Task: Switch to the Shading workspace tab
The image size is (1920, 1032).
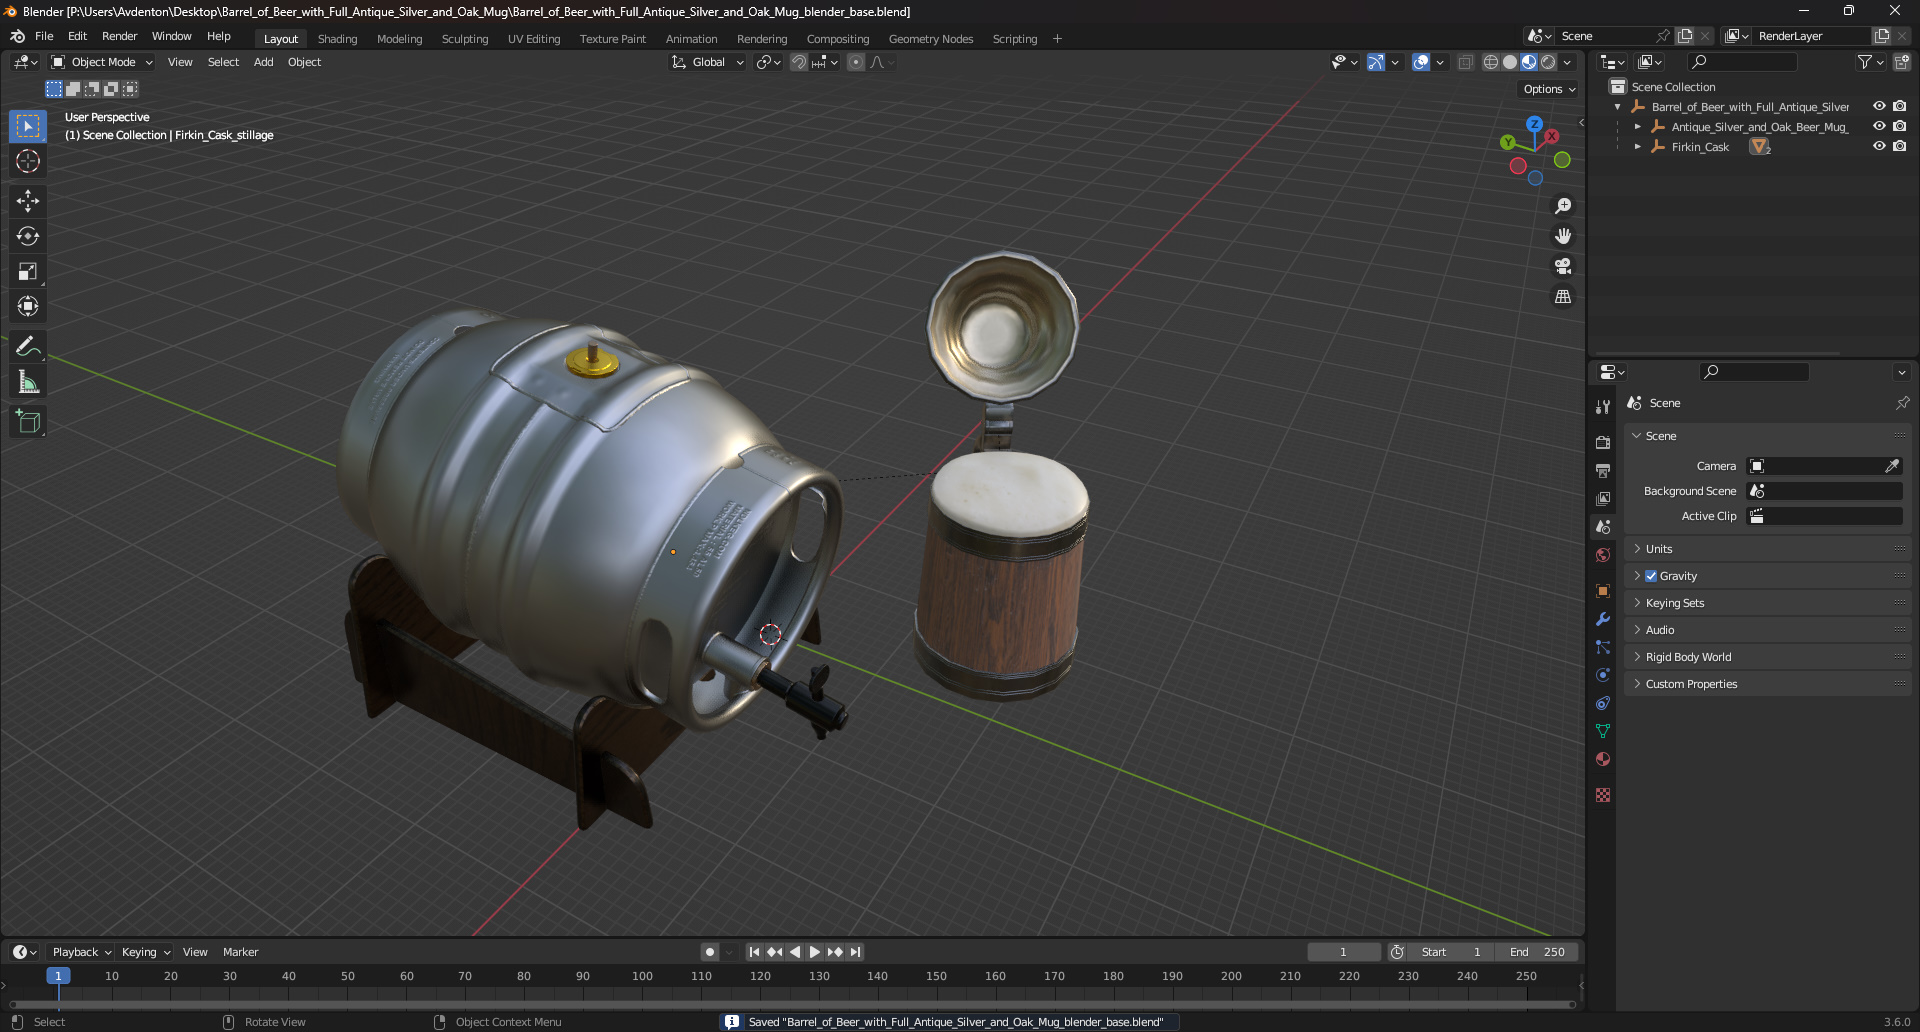Action: [x=337, y=39]
